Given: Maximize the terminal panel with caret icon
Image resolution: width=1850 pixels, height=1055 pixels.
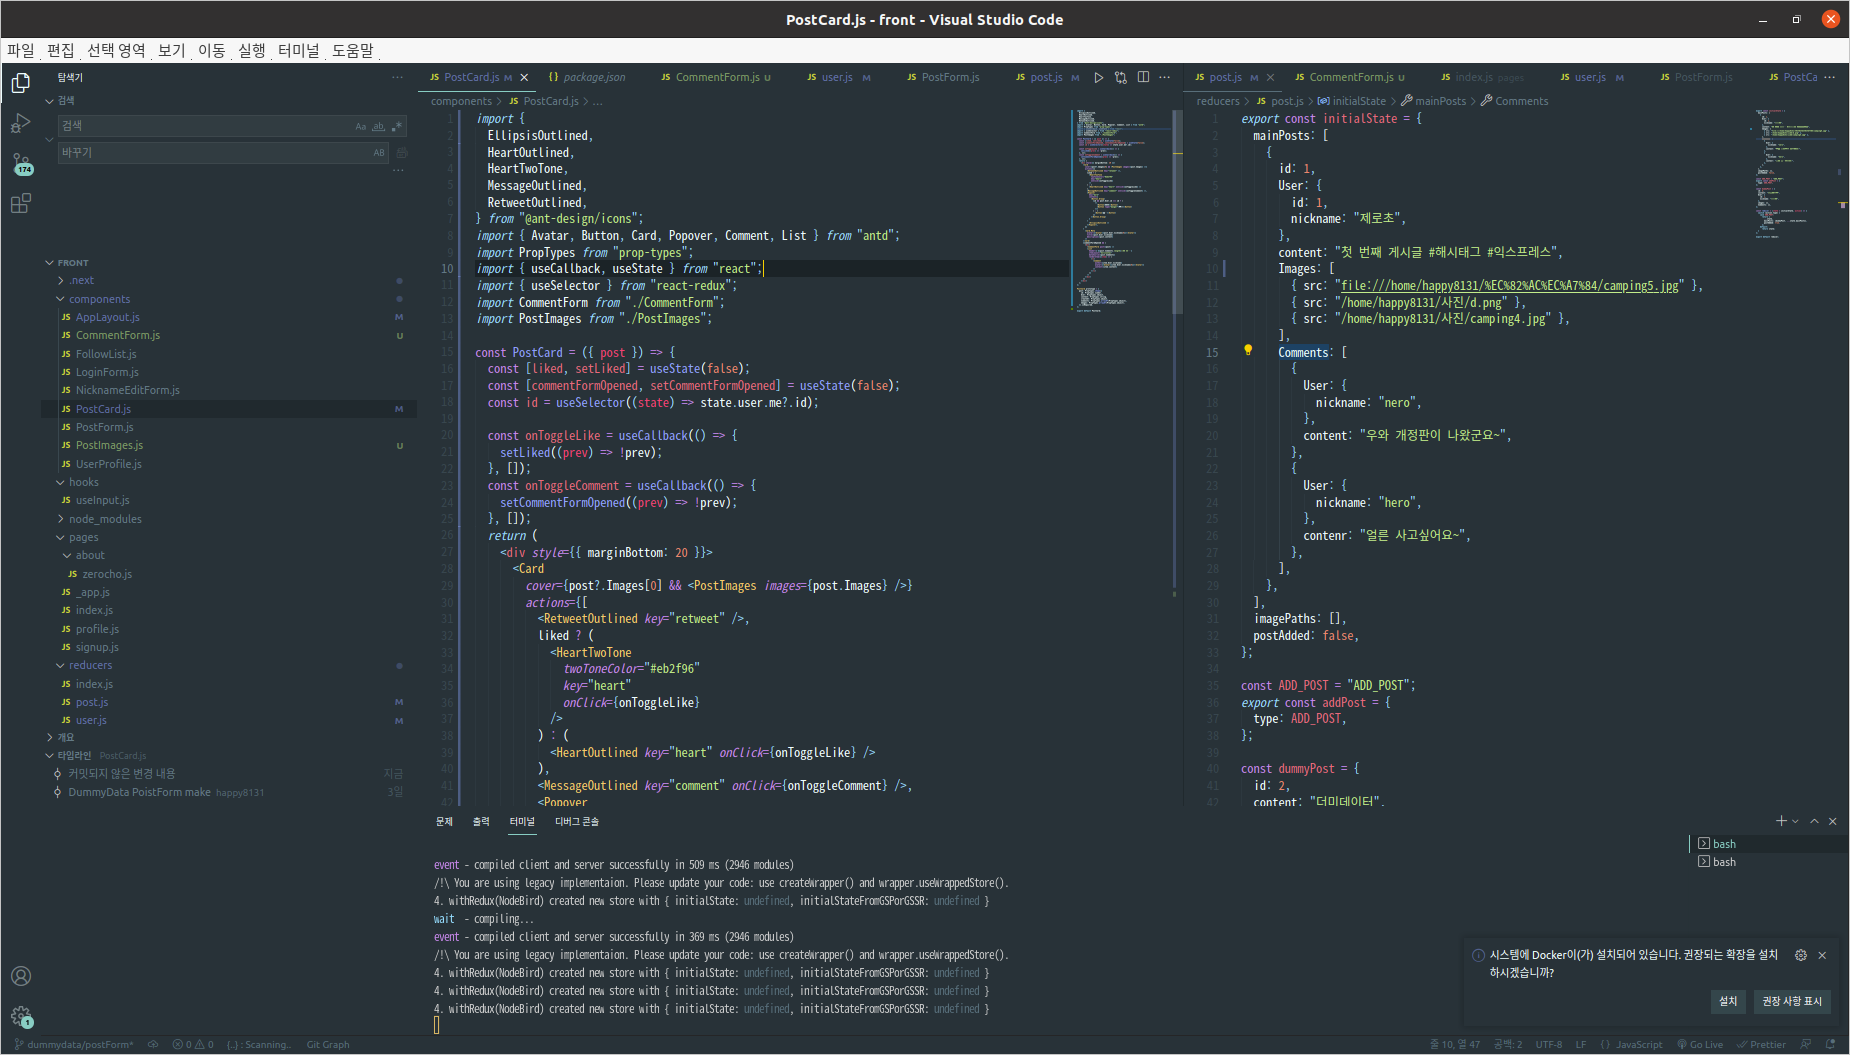Looking at the screenshot, I should point(1815,821).
